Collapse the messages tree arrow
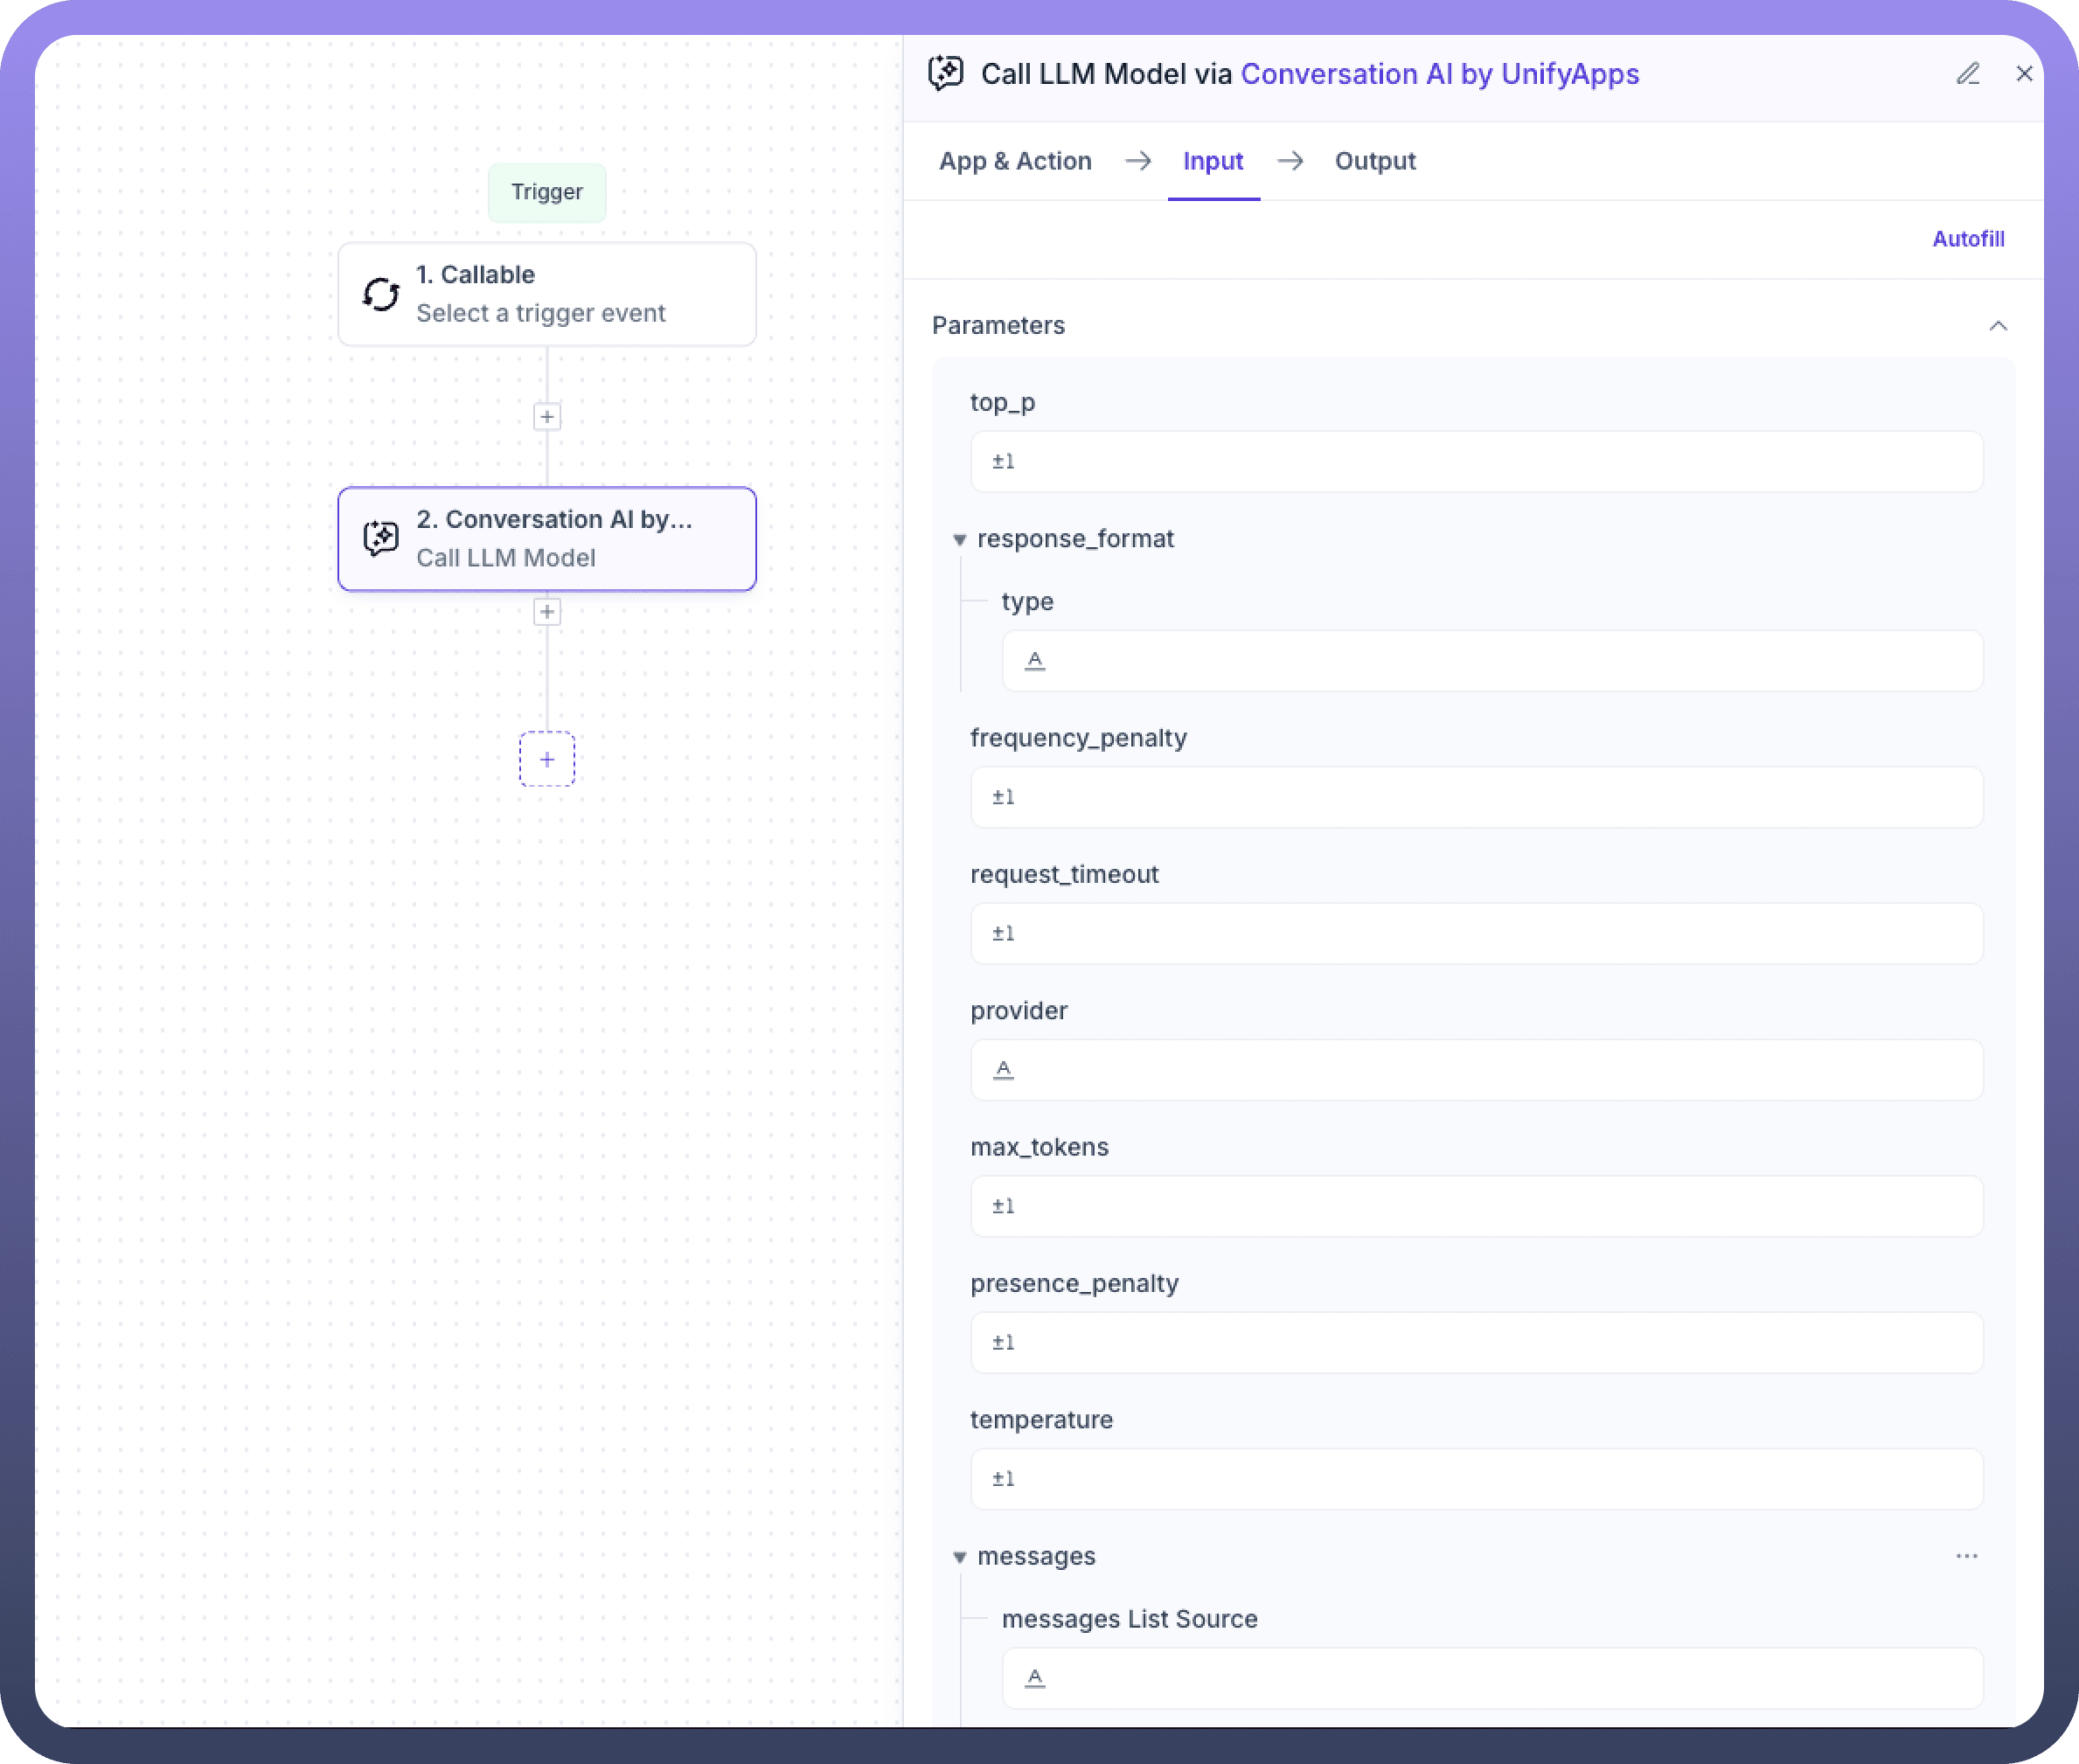Screen dimensions: 2079x1764 point(959,1557)
